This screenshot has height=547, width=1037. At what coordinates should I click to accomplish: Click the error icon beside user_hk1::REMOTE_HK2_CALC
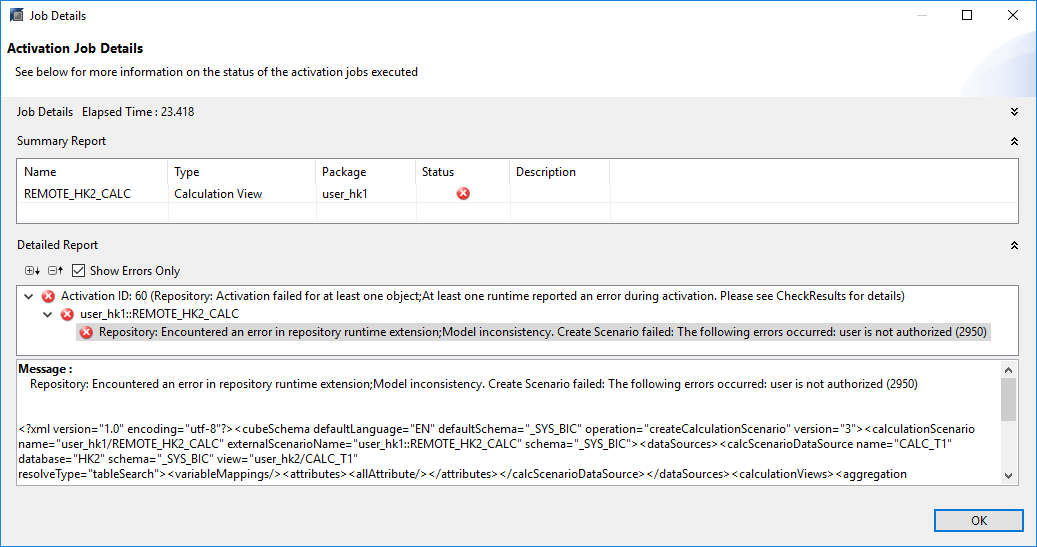(67, 314)
